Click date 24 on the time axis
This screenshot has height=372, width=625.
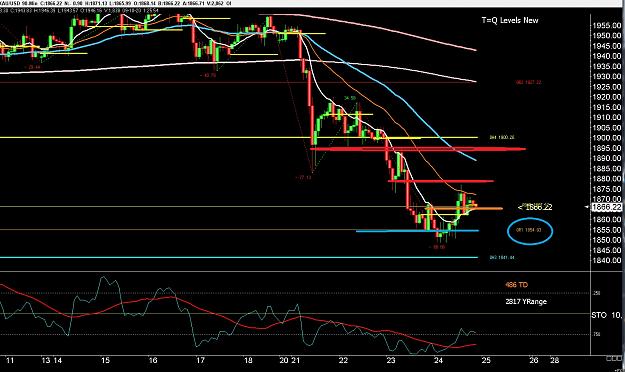[438, 360]
